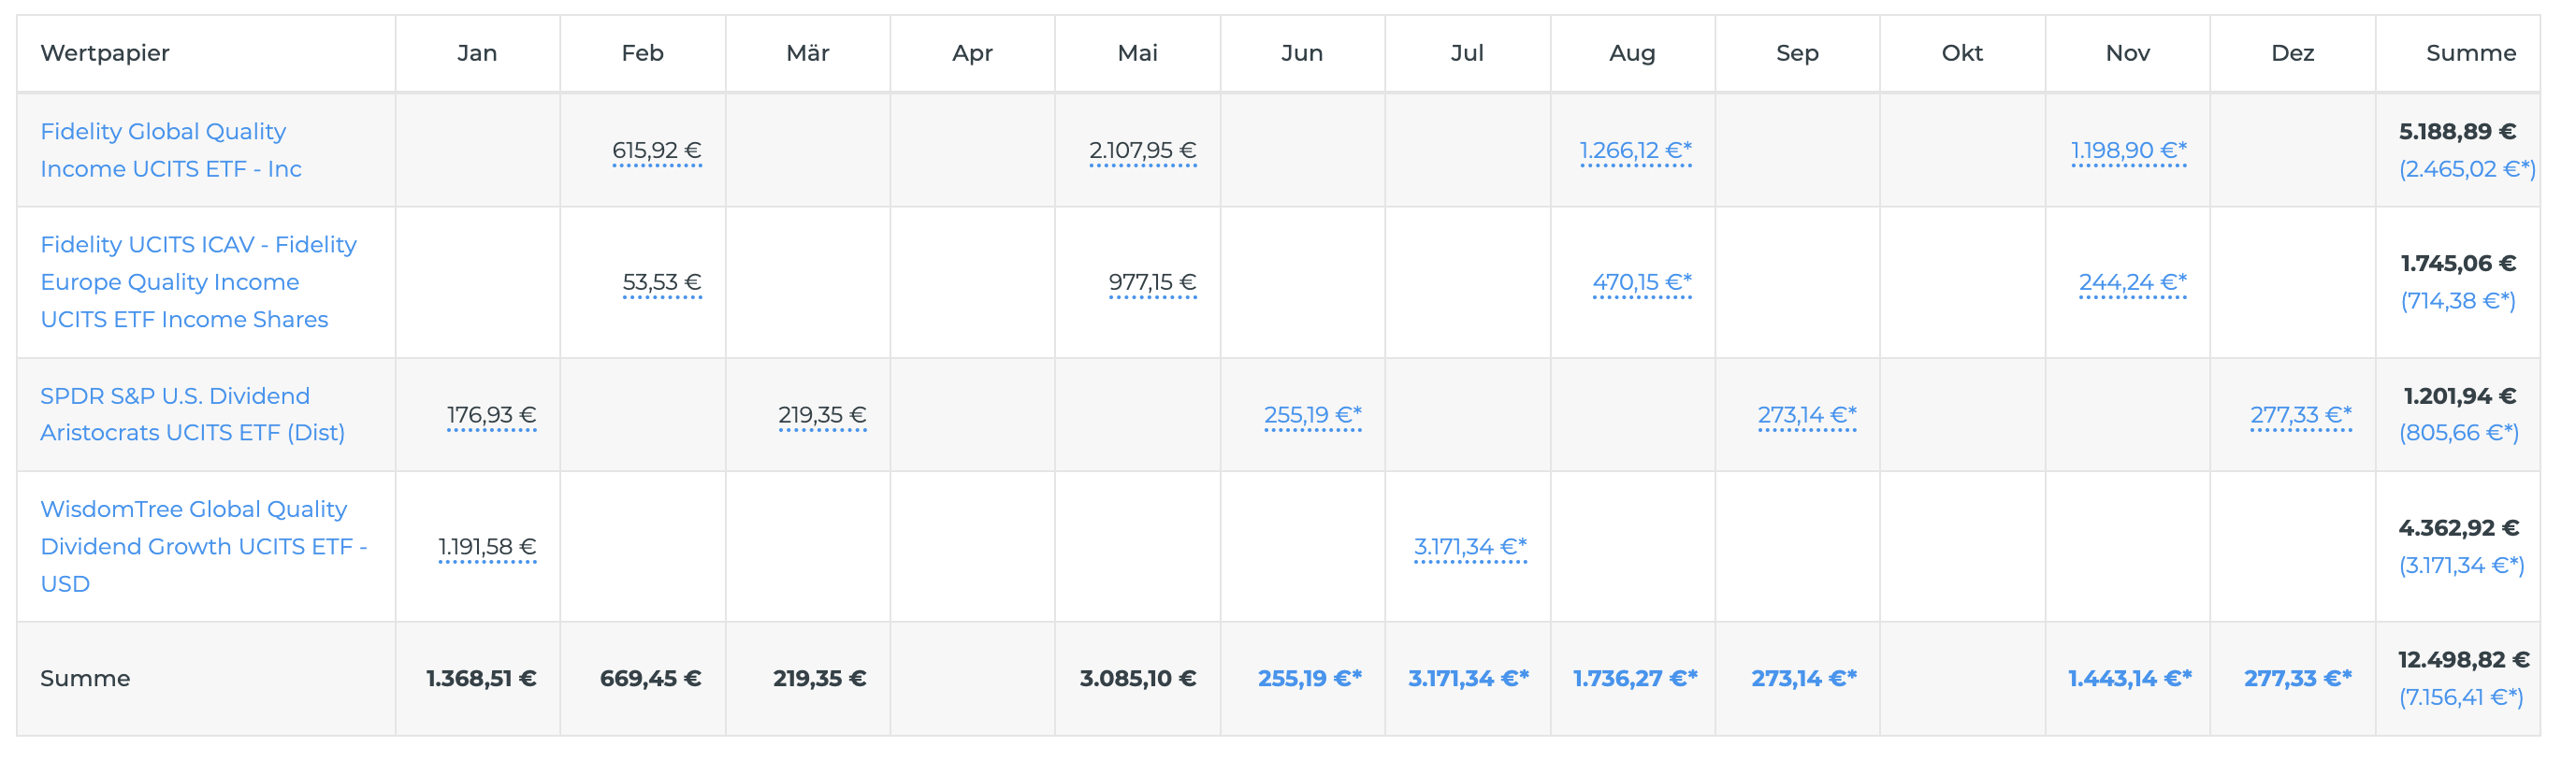This screenshot has width=2576, height=761.
Task: Click the 615,92 € February dividend value
Action: pos(656,150)
